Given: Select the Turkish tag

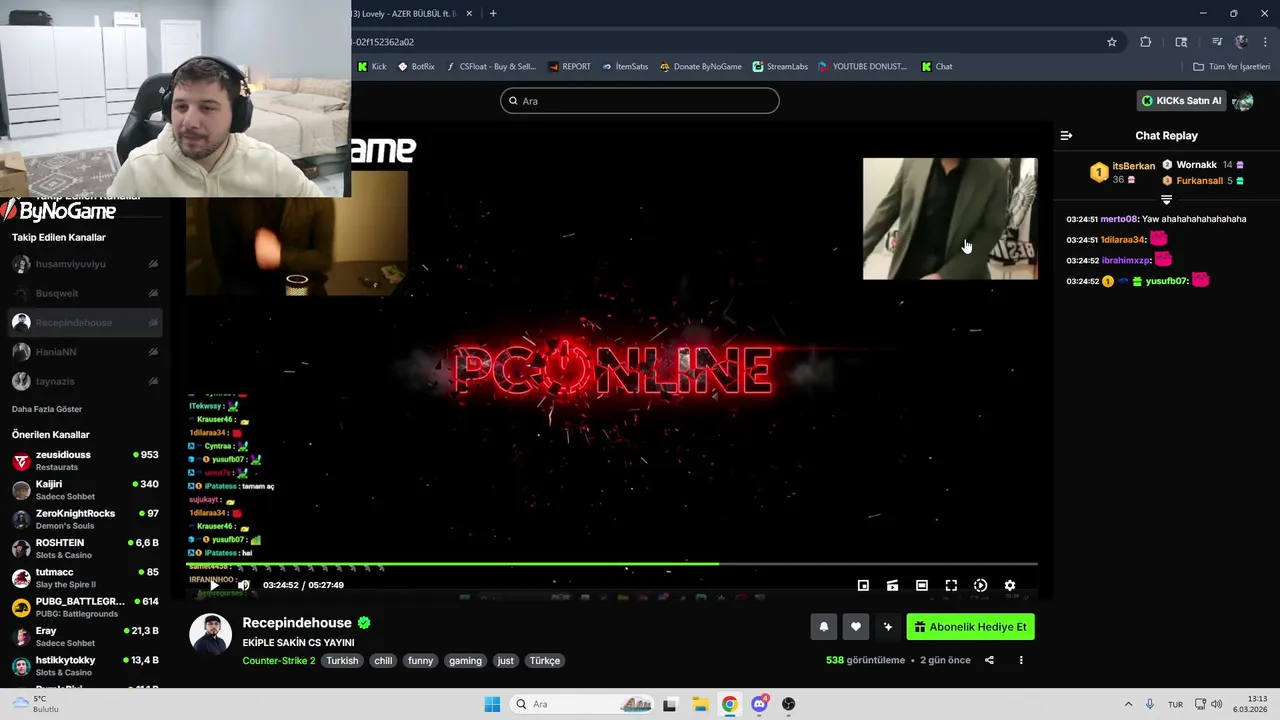Looking at the screenshot, I should point(342,661).
